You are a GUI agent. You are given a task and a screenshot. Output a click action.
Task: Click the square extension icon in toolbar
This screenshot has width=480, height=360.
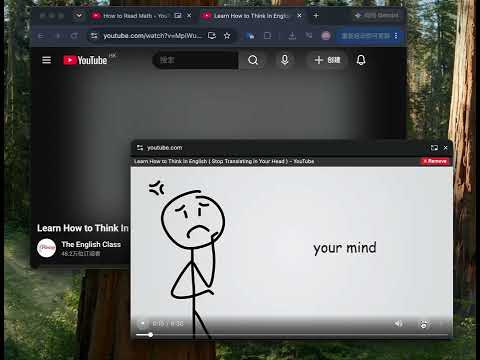[267, 36]
